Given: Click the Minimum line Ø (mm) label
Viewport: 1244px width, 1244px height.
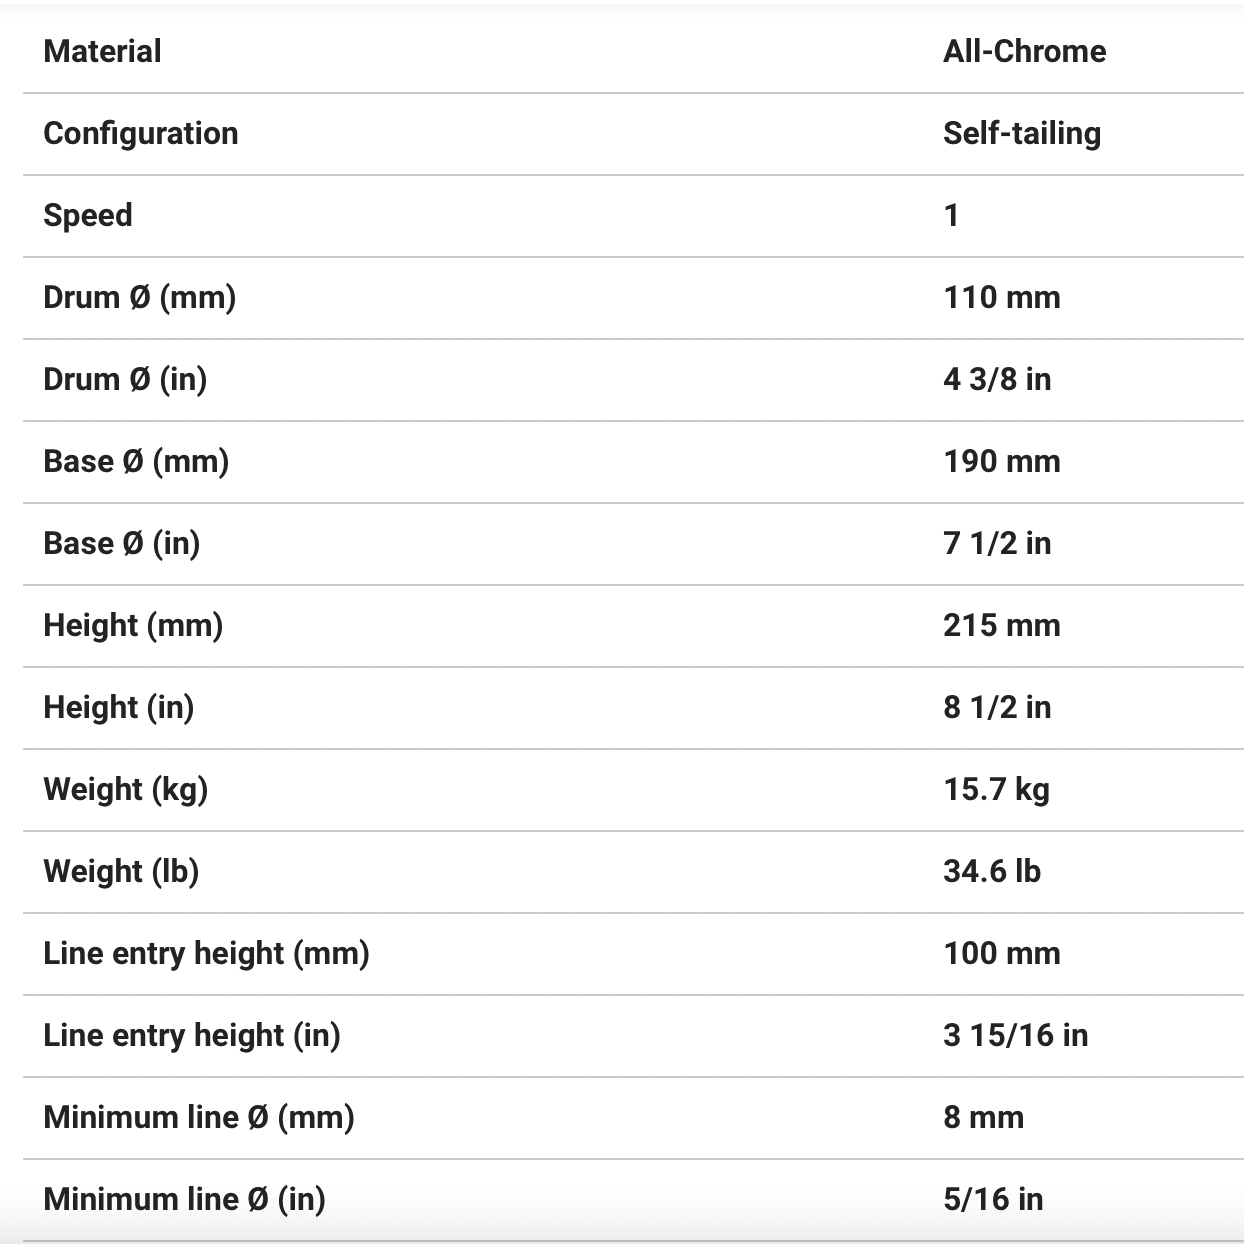Looking at the screenshot, I should (x=199, y=1117).
